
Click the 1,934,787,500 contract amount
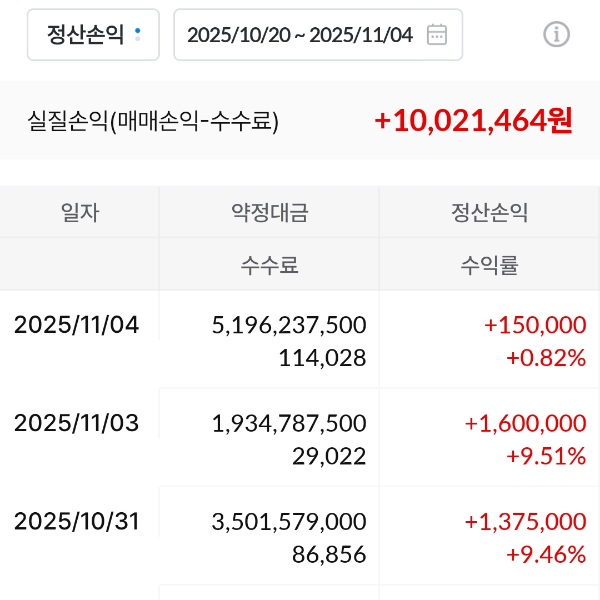[289, 423]
